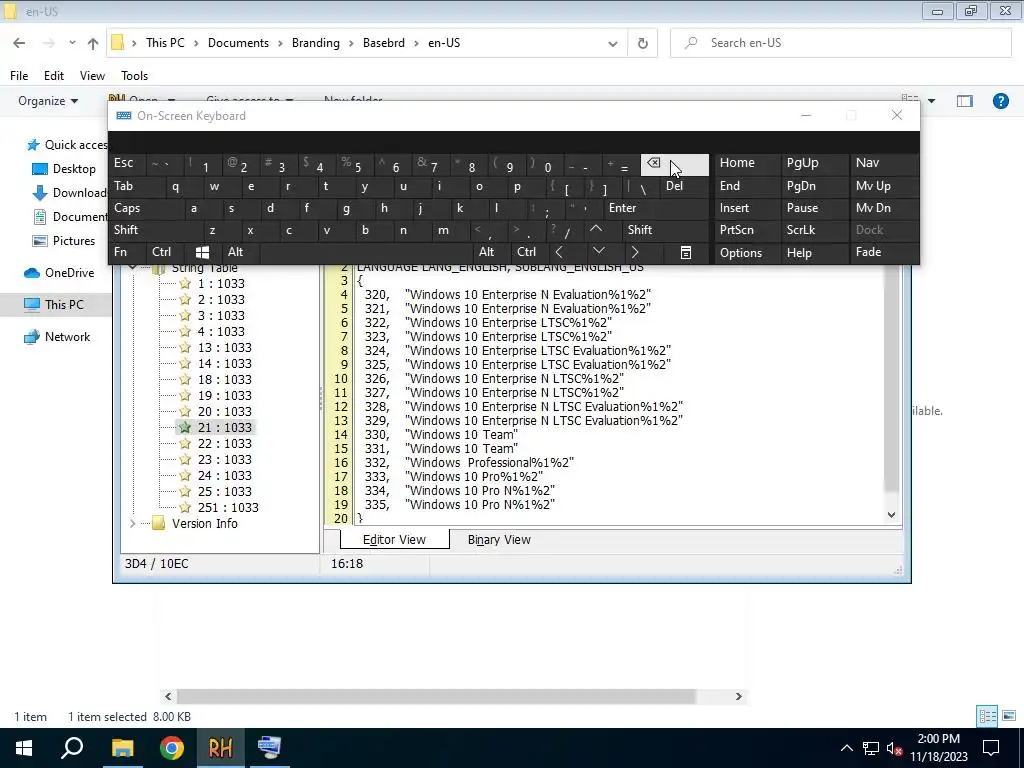This screenshot has width=1024, height=768.
Task: Open the Edit menu
Action: (x=54, y=76)
